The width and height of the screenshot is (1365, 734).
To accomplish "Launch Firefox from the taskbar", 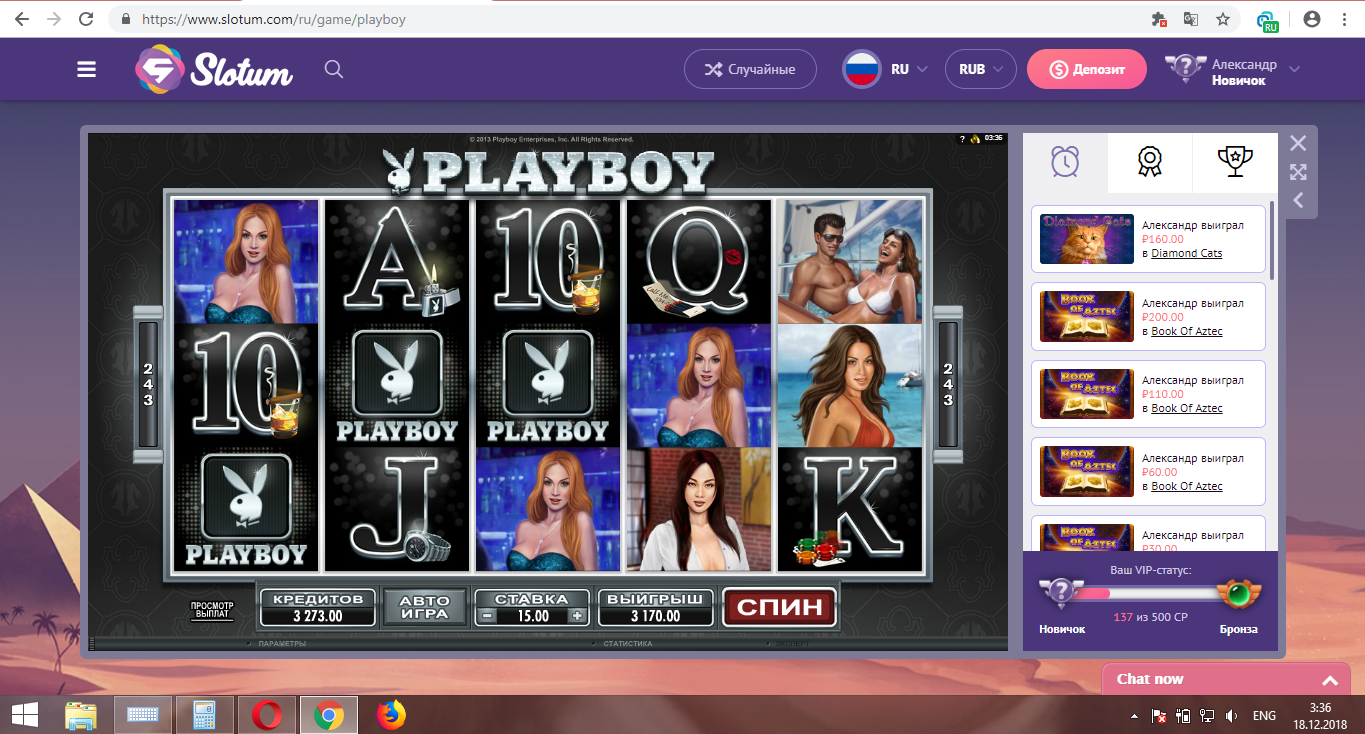I will [x=391, y=715].
